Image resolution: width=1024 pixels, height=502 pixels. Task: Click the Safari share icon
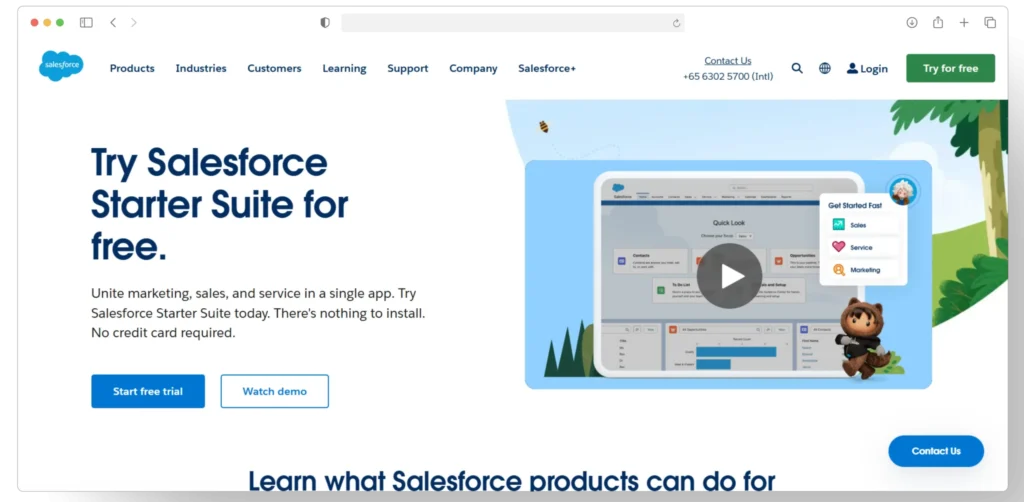point(938,22)
